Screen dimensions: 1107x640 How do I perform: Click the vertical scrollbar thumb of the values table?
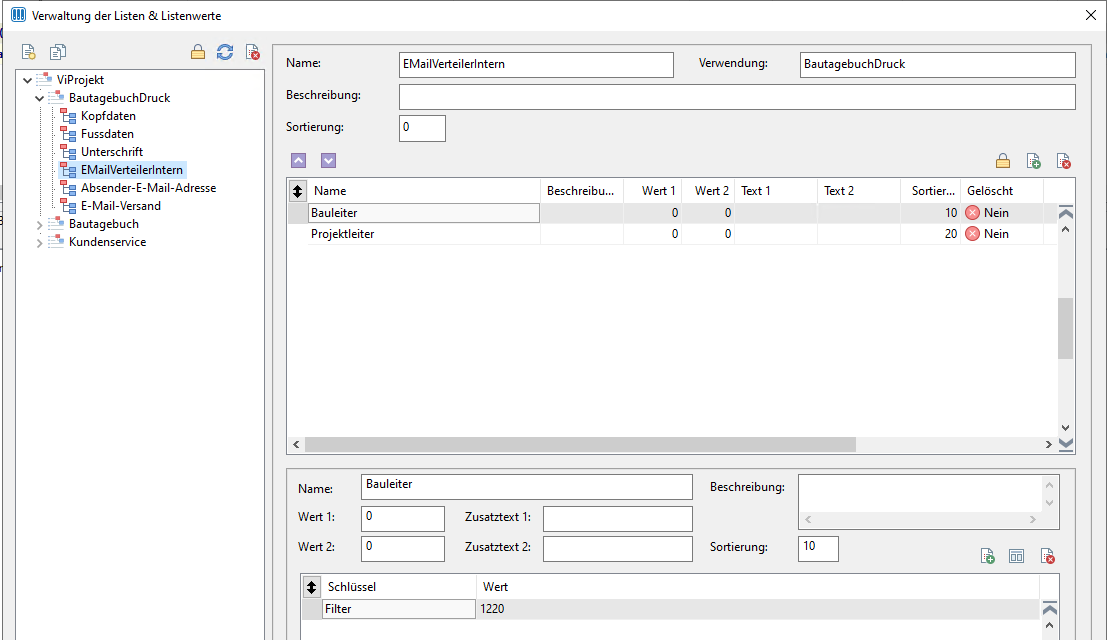(x=1065, y=328)
